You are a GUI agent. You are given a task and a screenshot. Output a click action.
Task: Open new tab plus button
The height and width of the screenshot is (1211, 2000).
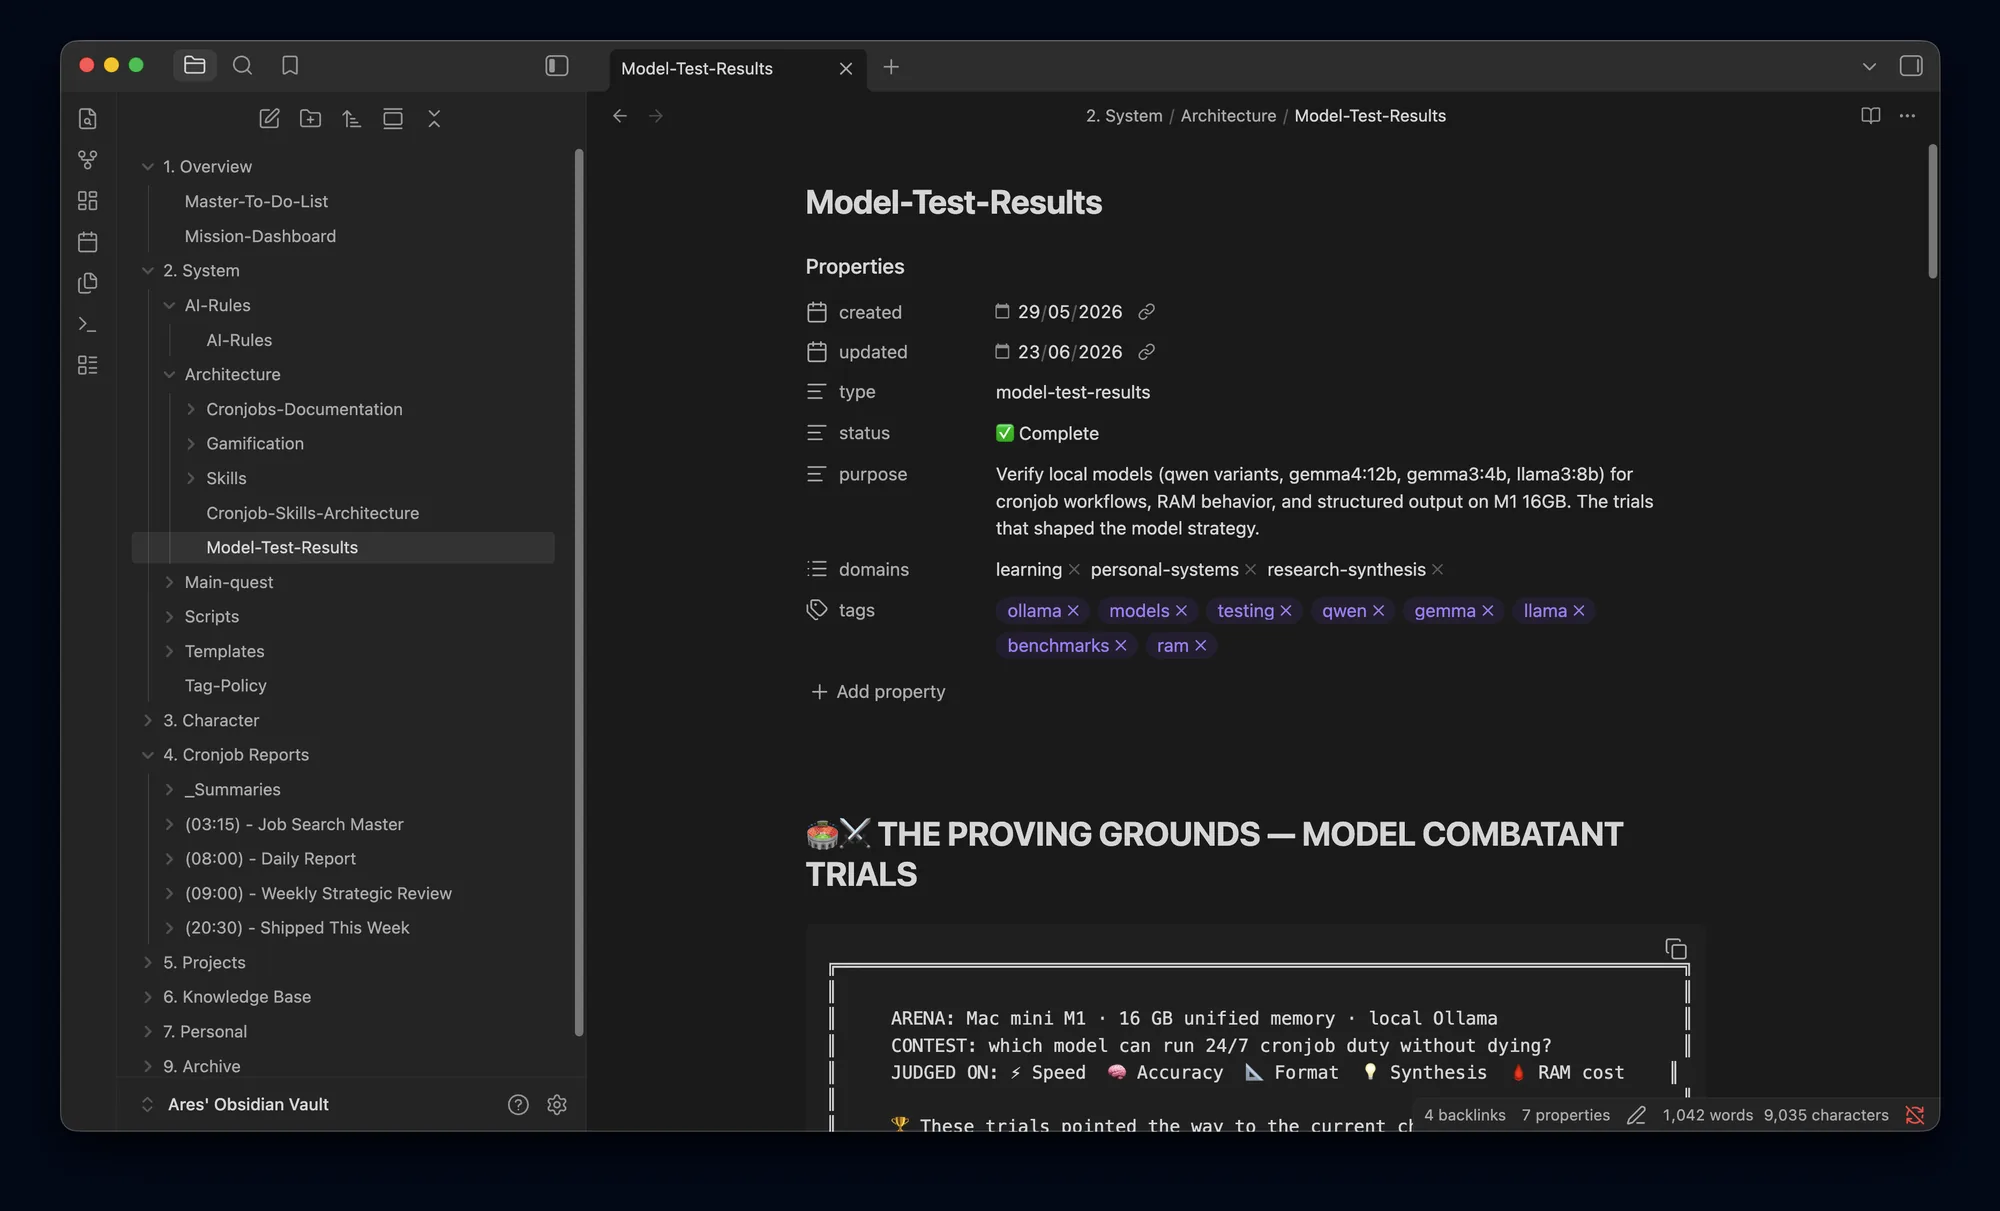coord(891,67)
